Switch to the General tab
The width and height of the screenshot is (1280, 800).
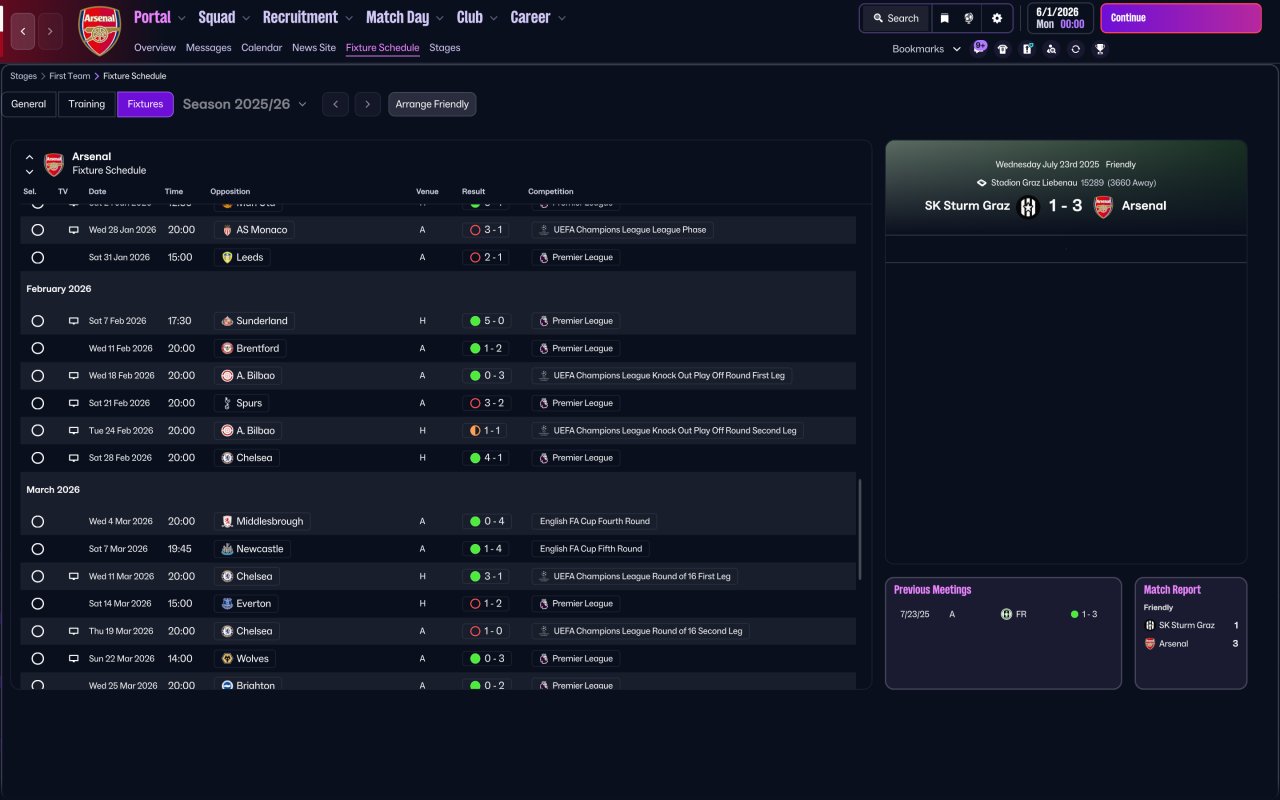(29, 104)
